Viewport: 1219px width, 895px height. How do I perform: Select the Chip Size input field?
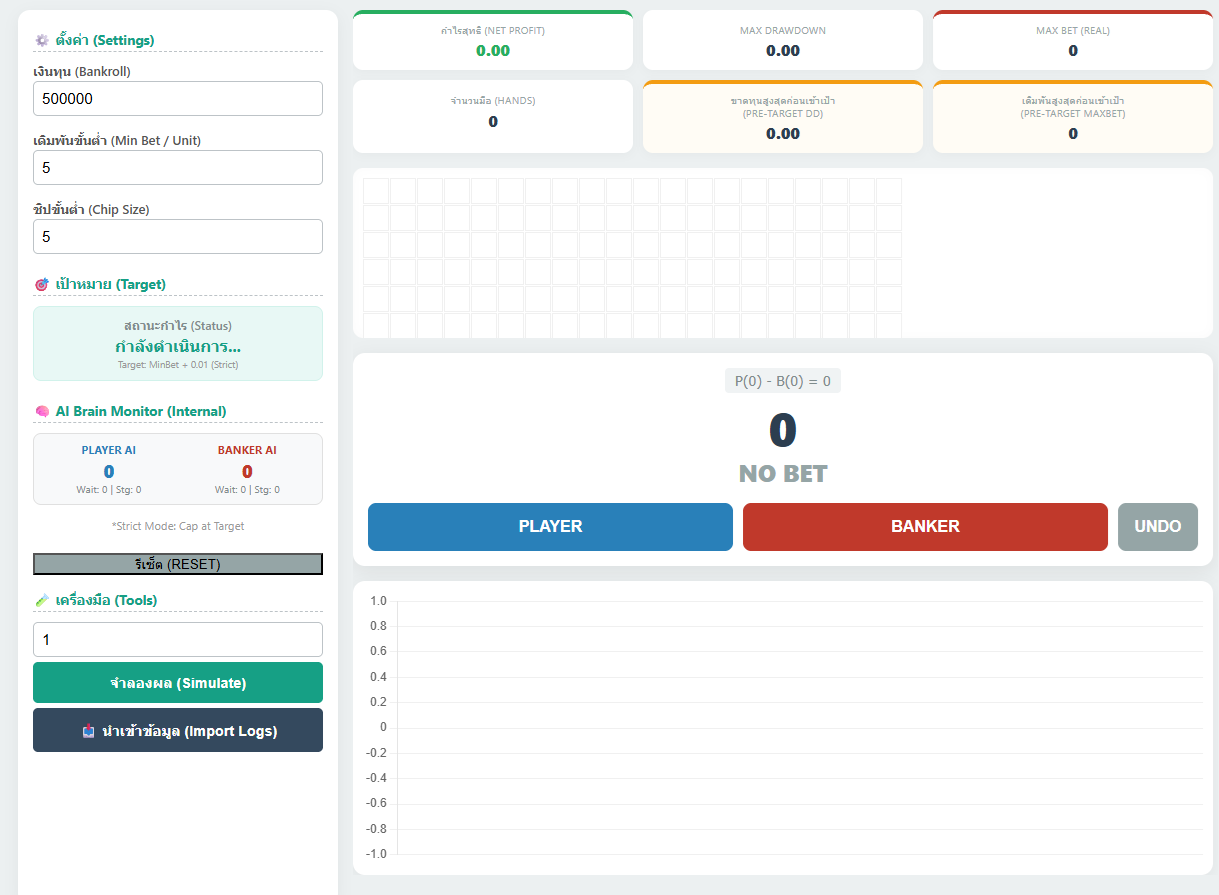[178, 237]
